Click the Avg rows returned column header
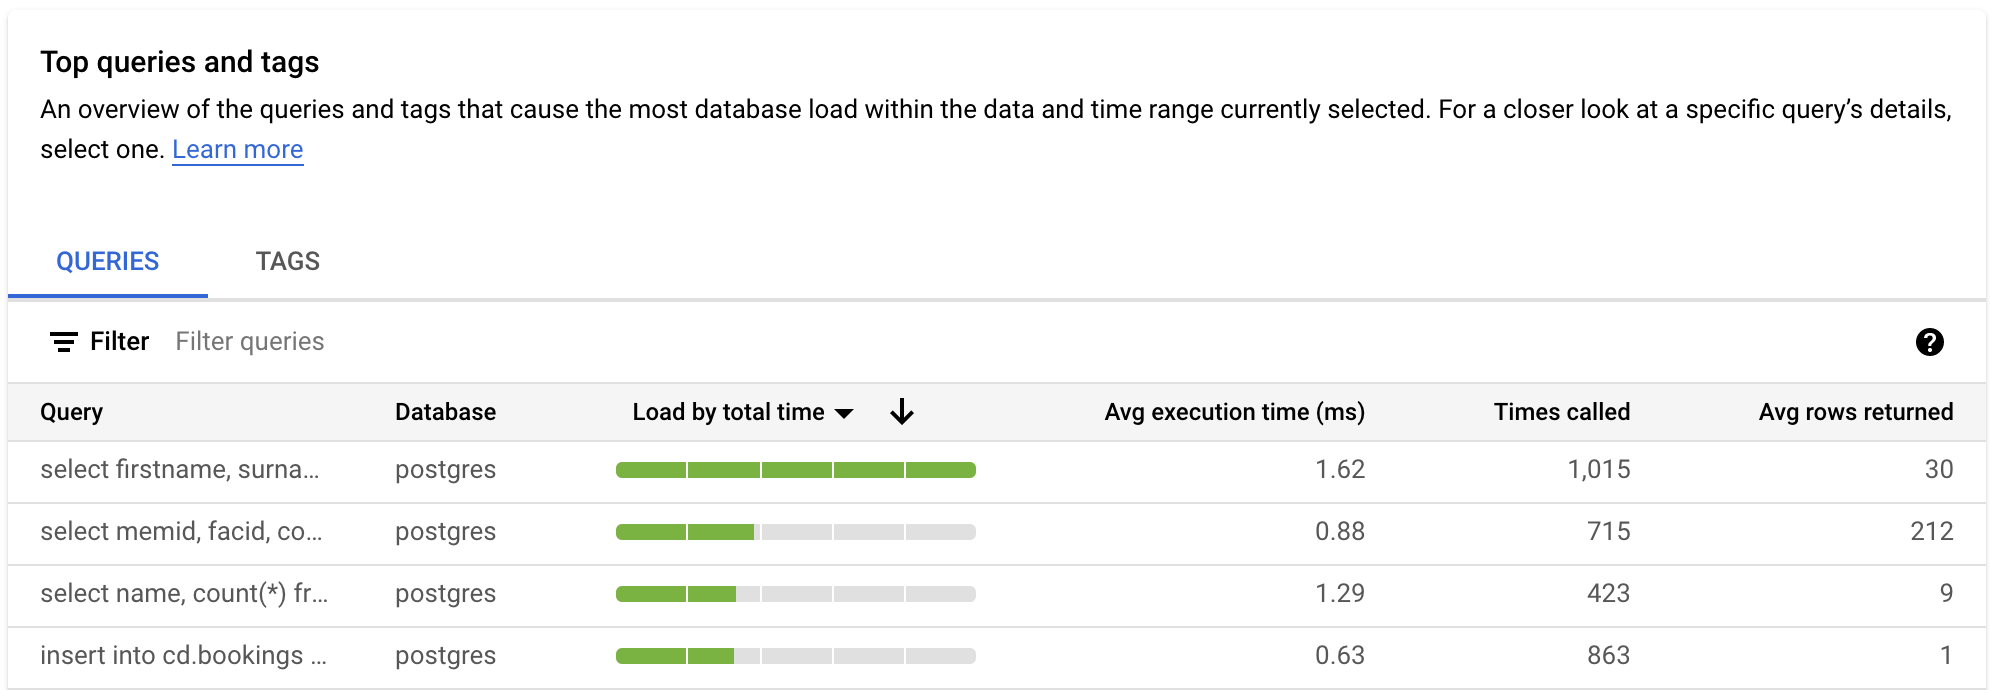This screenshot has width=1990, height=690. click(1857, 411)
